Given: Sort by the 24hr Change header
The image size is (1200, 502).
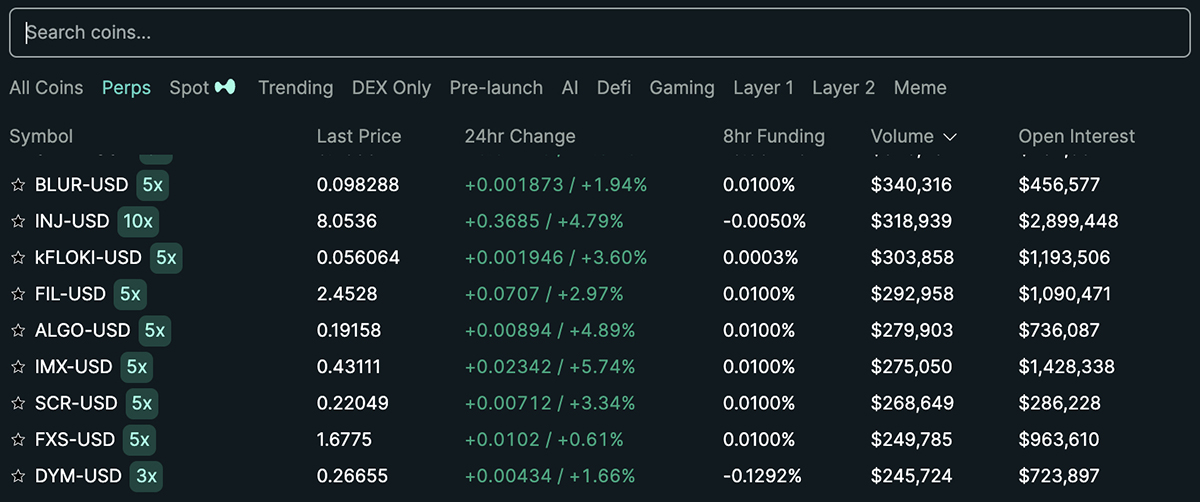Looking at the screenshot, I should pos(520,137).
